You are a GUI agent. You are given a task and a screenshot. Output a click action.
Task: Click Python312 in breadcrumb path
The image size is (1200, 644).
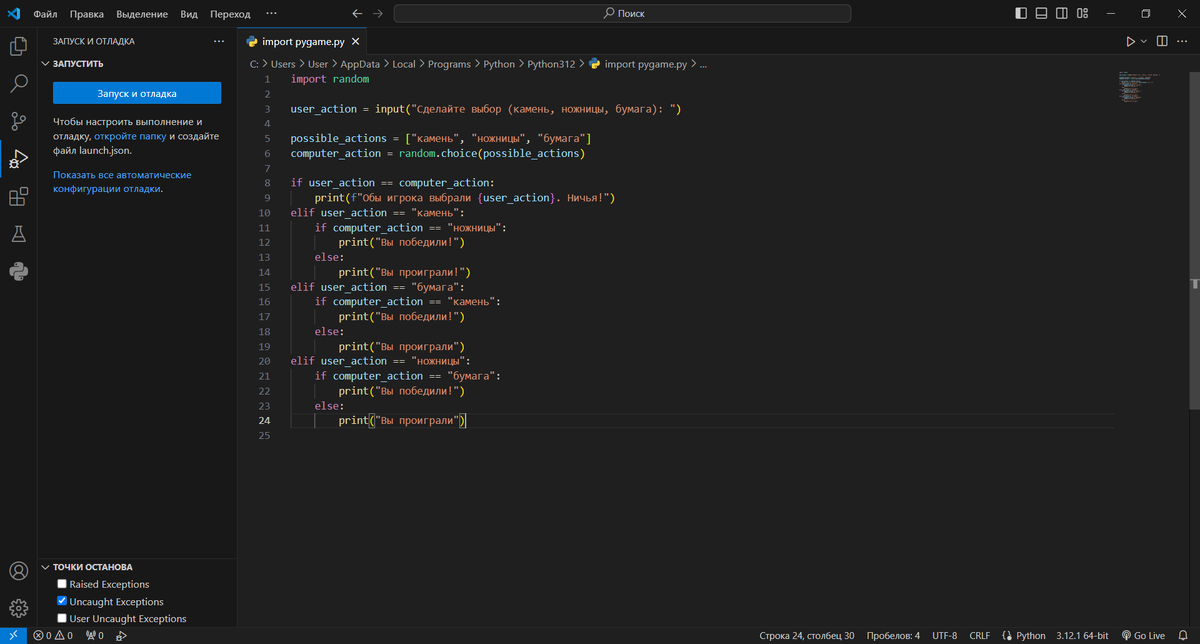pos(551,63)
